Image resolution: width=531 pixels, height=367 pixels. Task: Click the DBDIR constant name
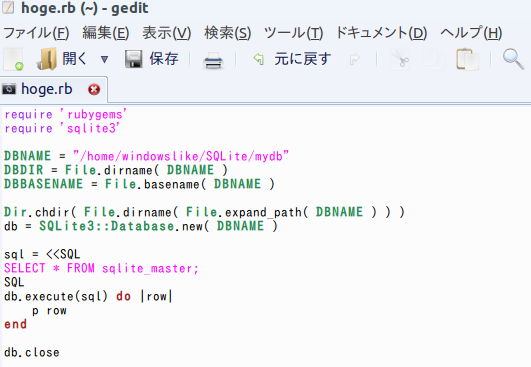tap(24, 170)
